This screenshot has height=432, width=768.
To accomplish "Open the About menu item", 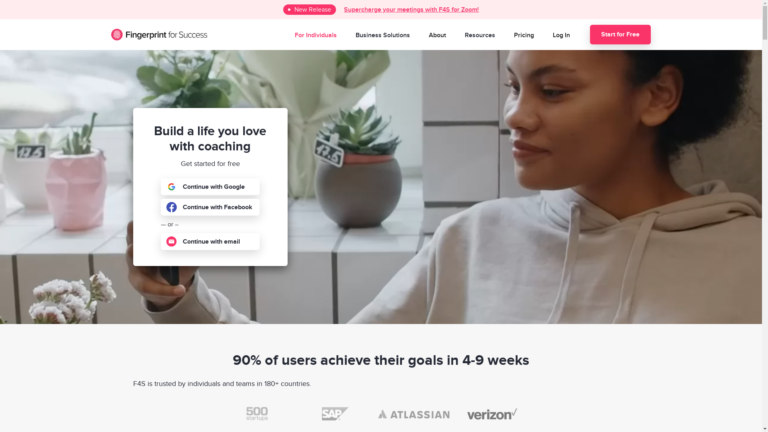I will (437, 35).
